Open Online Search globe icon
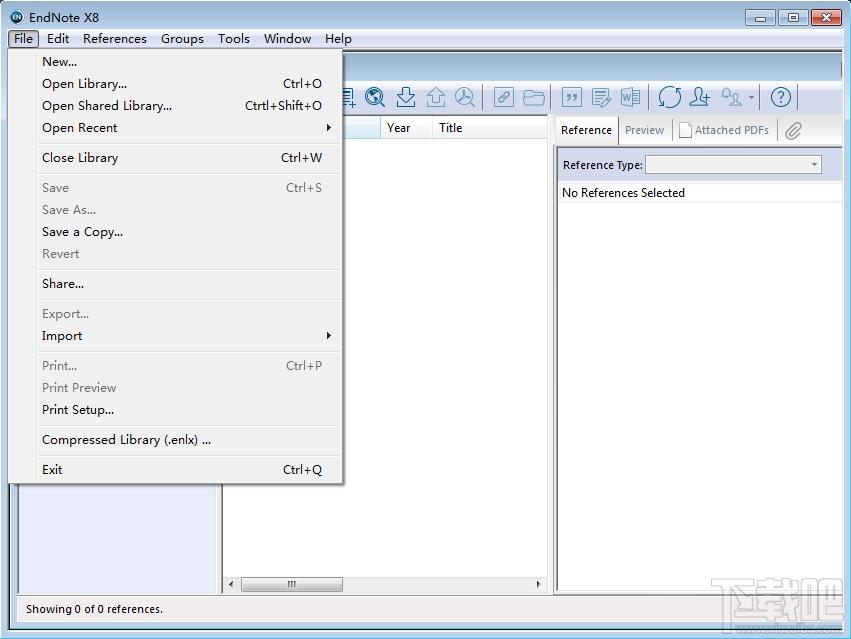The width and height of the screenshot is (851, 639). 374,97
